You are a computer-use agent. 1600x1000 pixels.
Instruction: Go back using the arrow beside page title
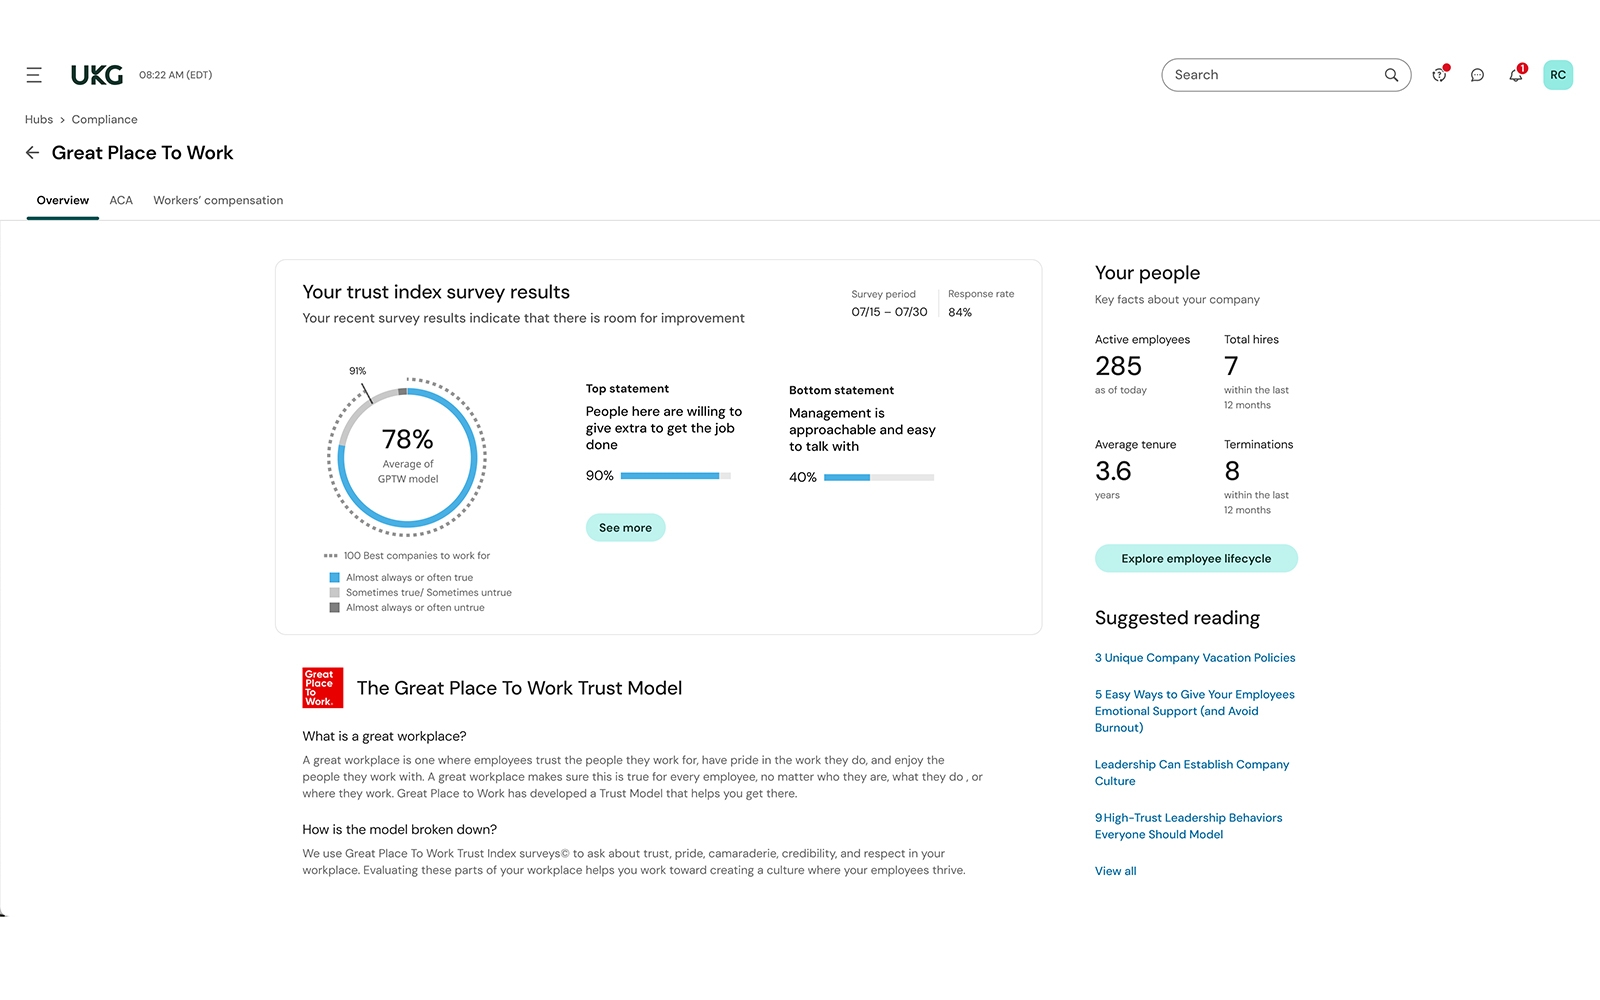33,153
